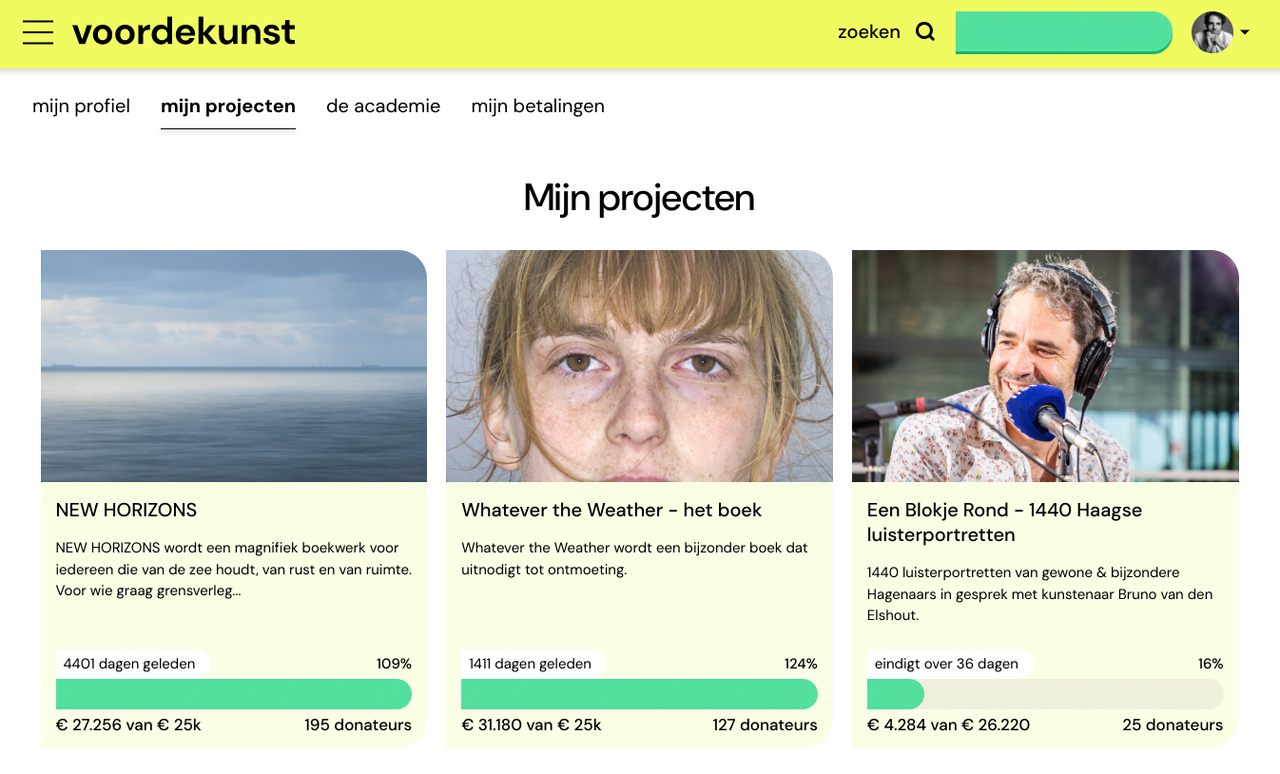The height and width of the screenshot is (774, 1280).
Task: Open Een Blokje Rond radio photo
Action: [x=1045, y=366]
